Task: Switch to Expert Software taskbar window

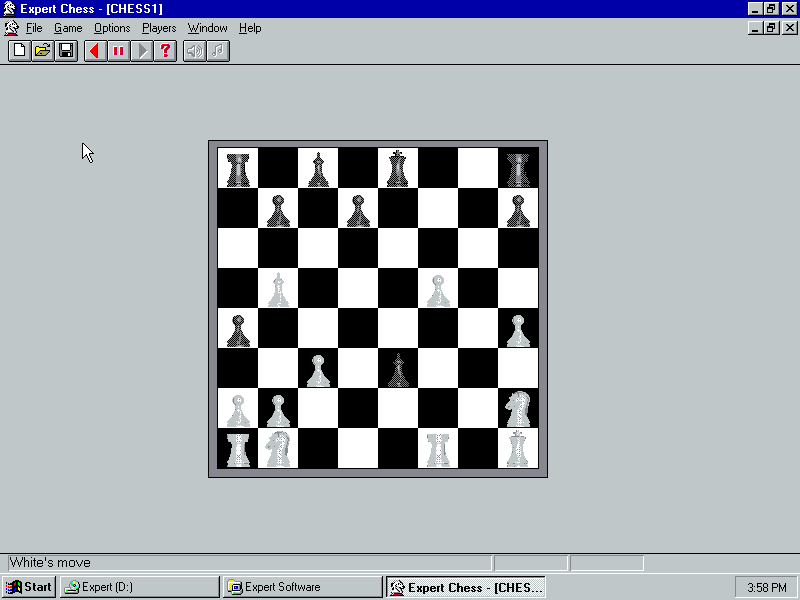Action: pyautogui.click(x=303, y=587)
